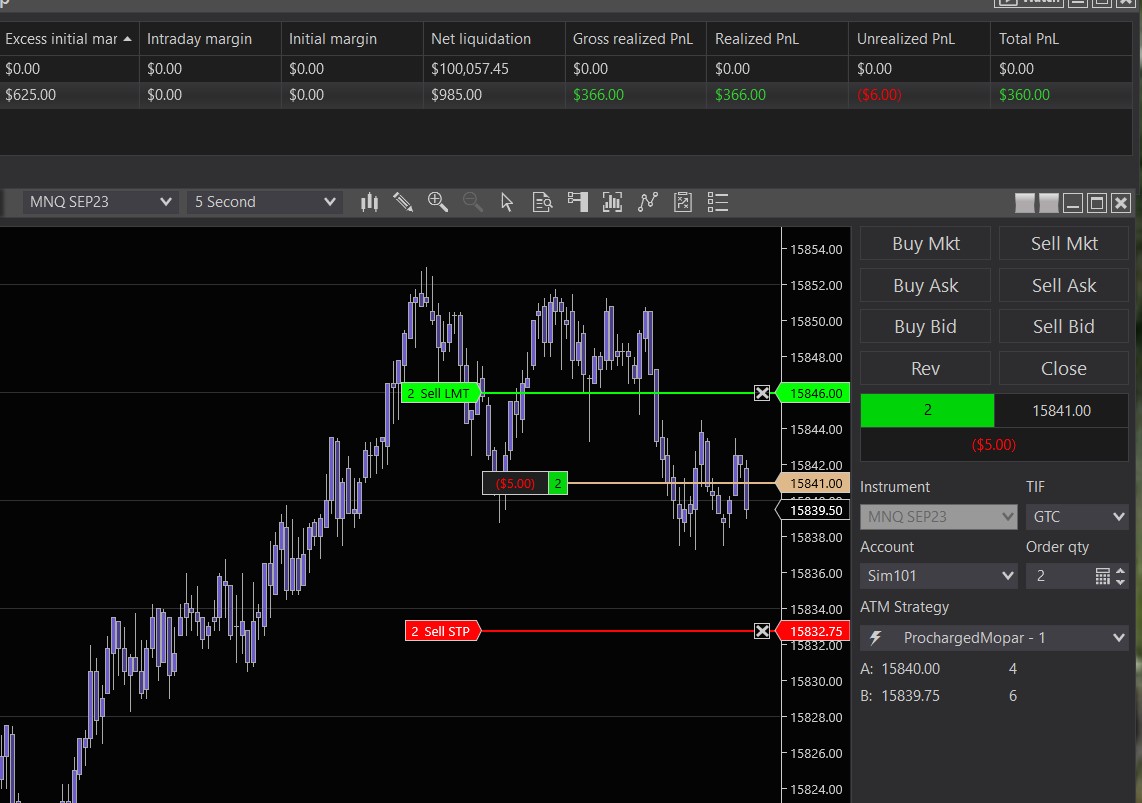This screenshot has width=1142, height=803.
Task: Open the TIF dropdown showing GTC
Action: tap(1076, 517)
